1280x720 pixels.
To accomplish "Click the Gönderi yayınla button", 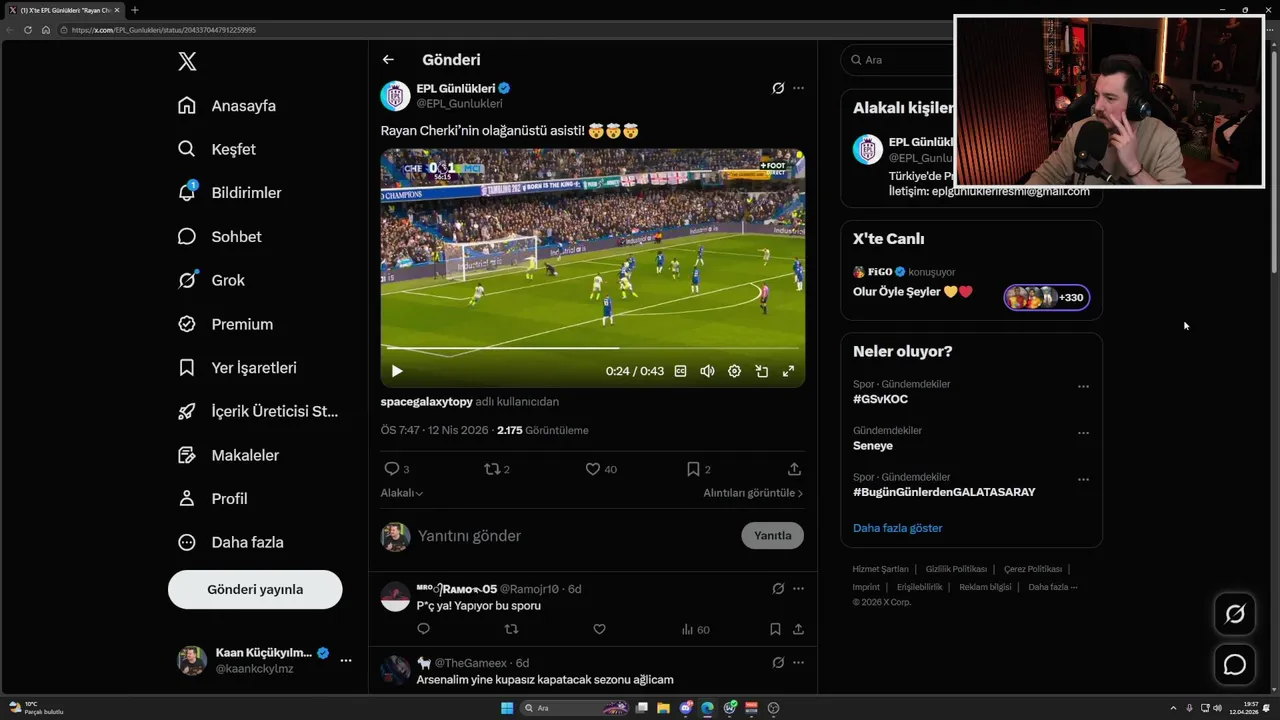I will point(255,589).
